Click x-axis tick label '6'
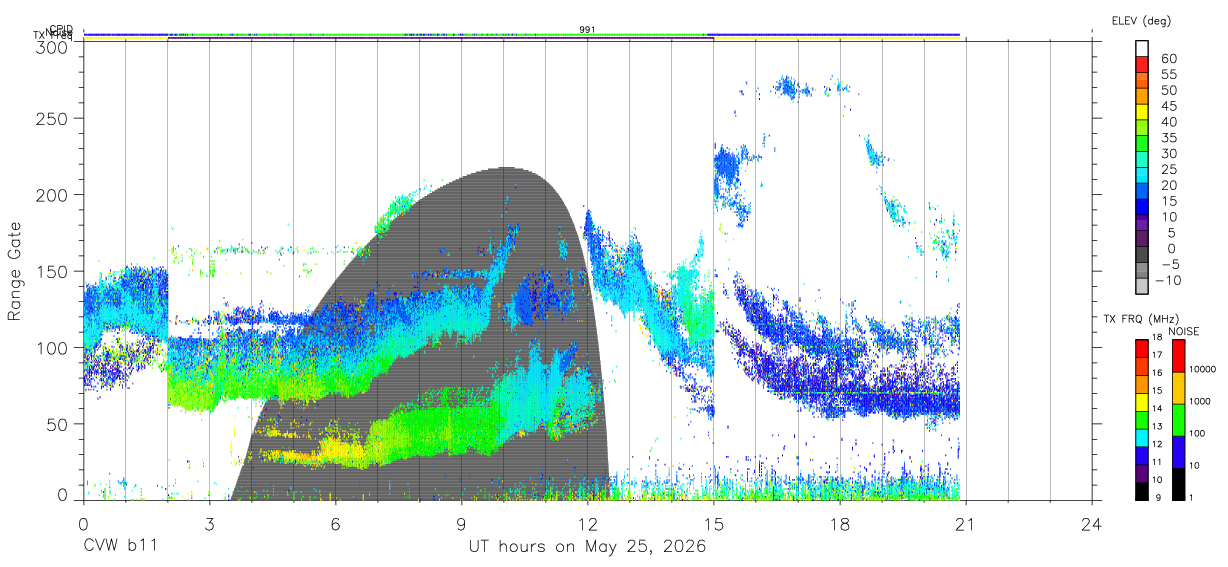1228x567 pixels. pos(335,523)
